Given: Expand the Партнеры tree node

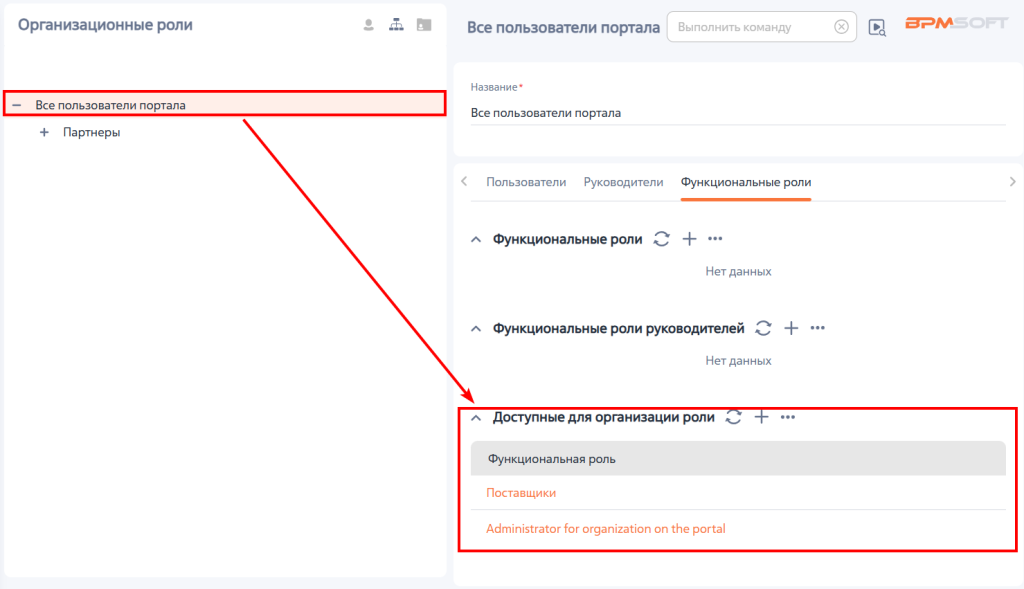Looking at the screenshot, I should coord(44,132).
